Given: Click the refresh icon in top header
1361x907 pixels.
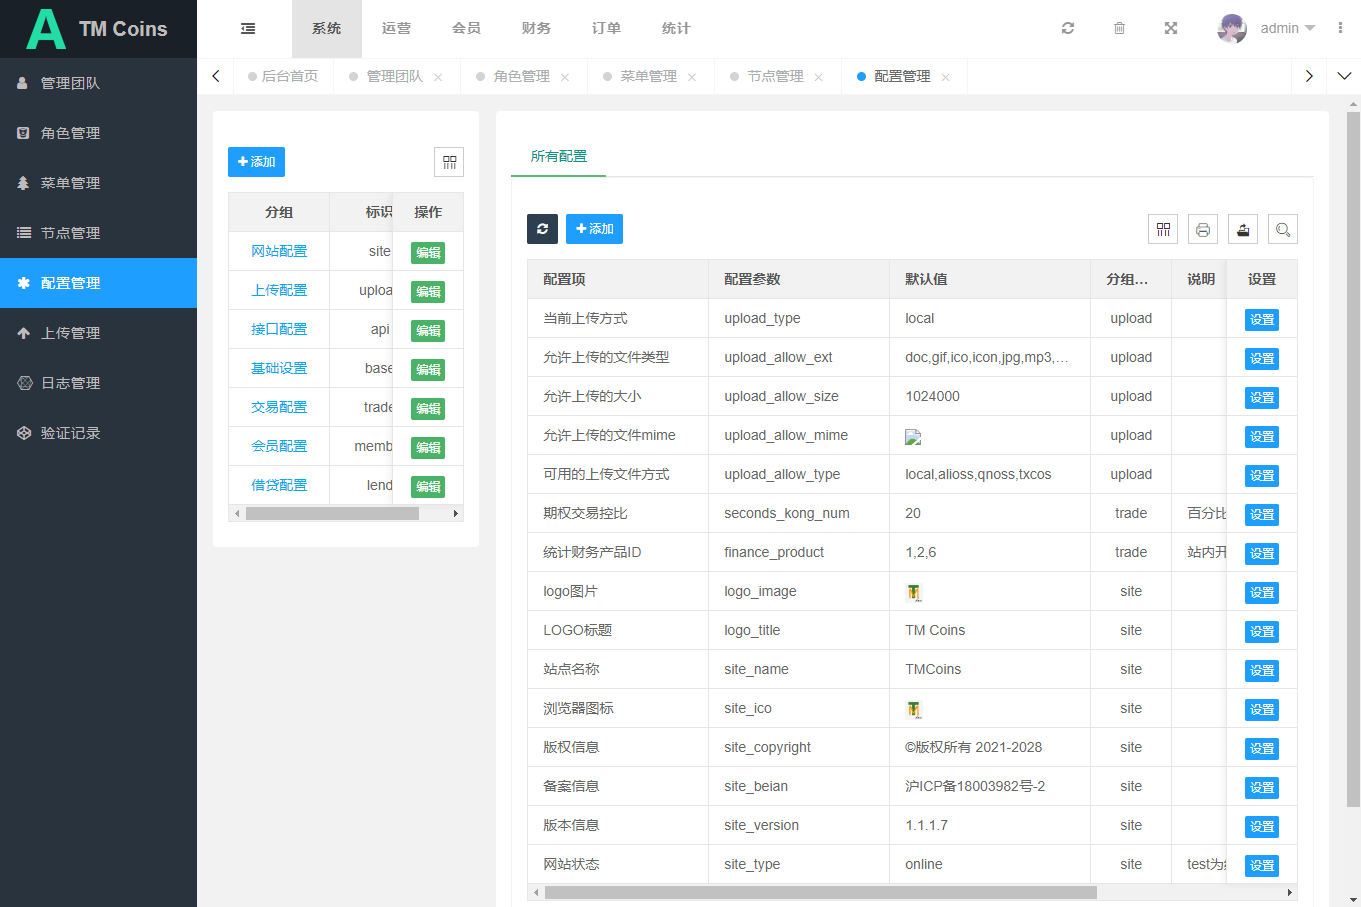Looking at the screenshot, I should tap(1068, 29).
